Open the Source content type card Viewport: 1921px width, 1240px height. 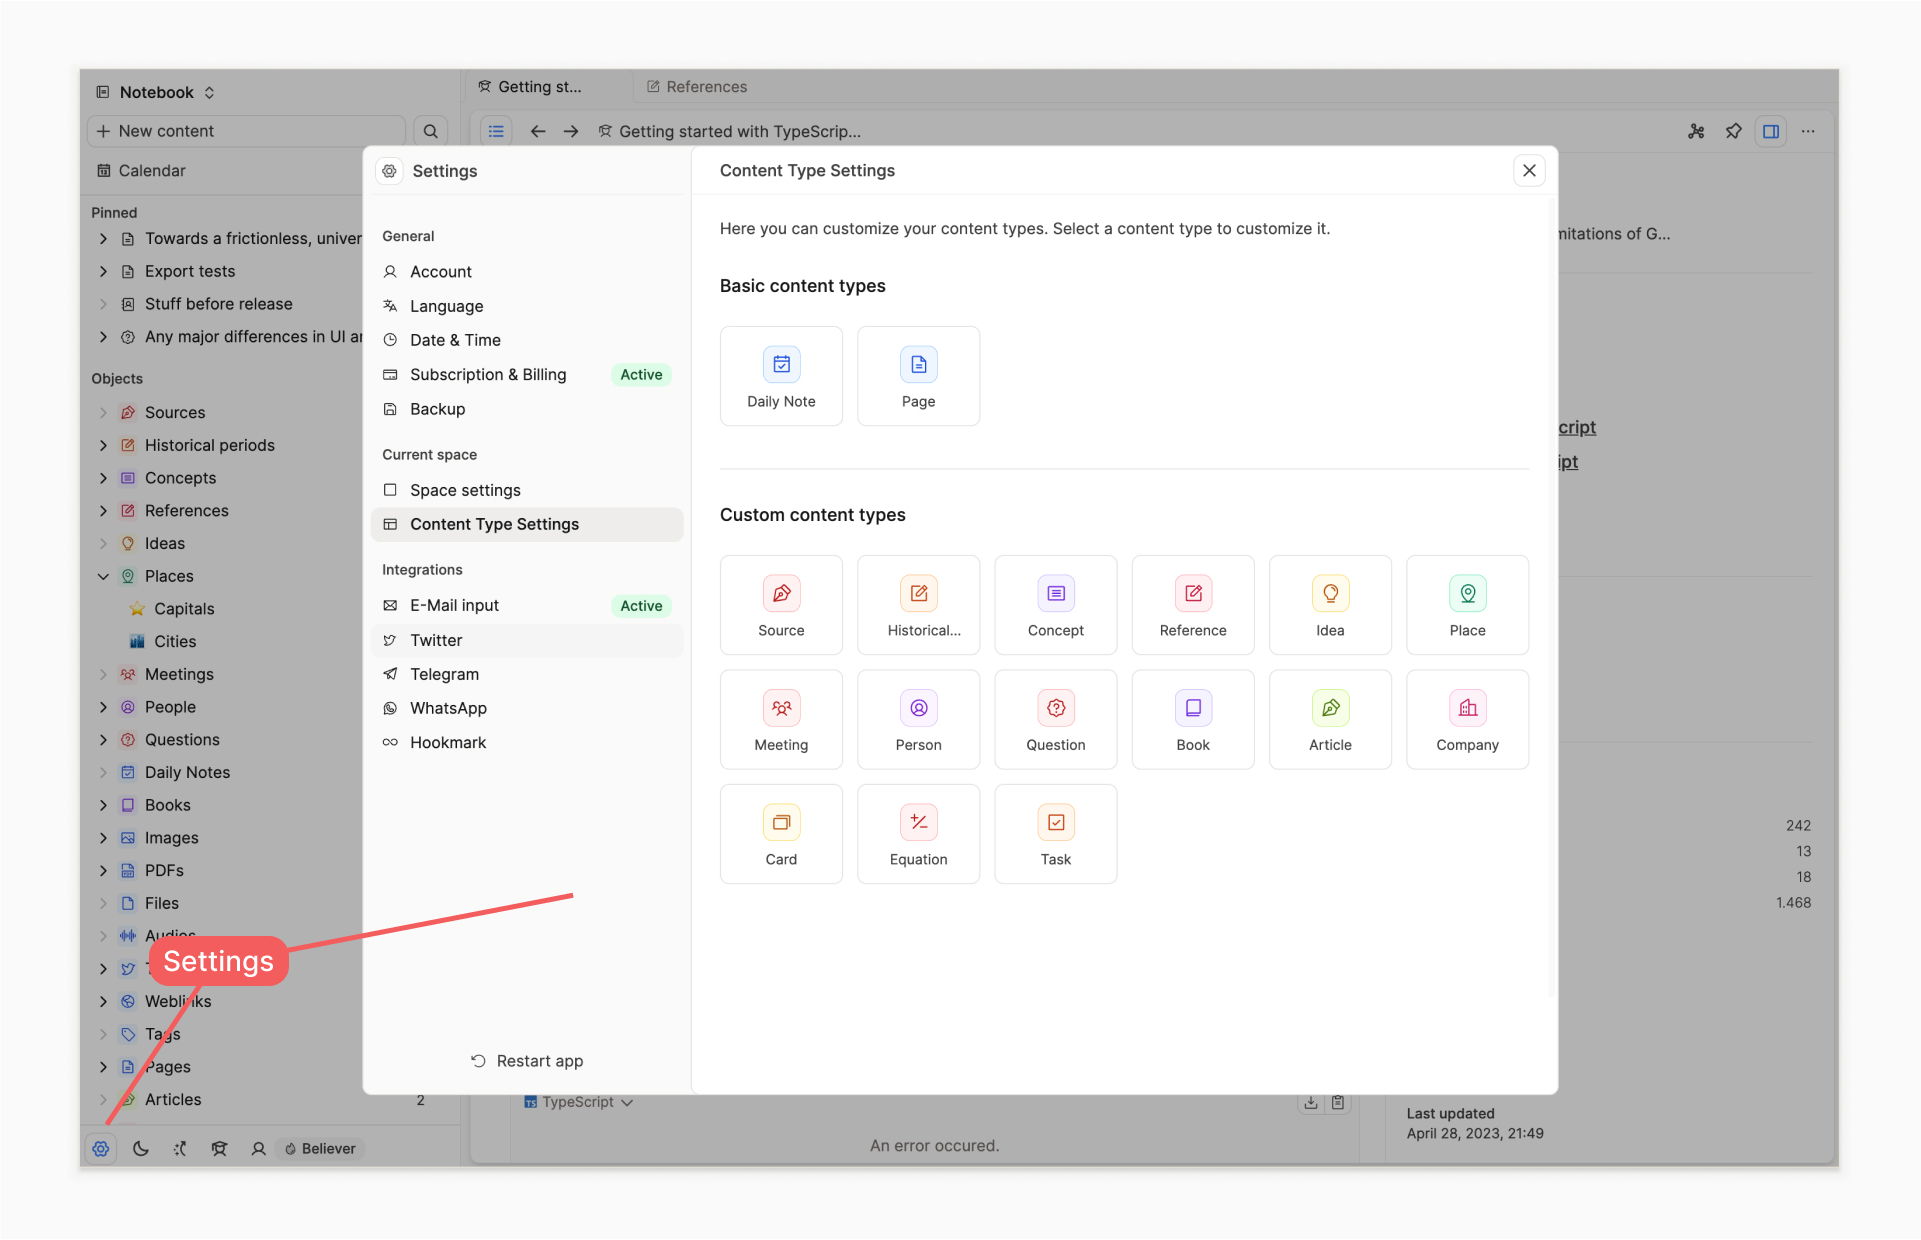pos(781,605)
